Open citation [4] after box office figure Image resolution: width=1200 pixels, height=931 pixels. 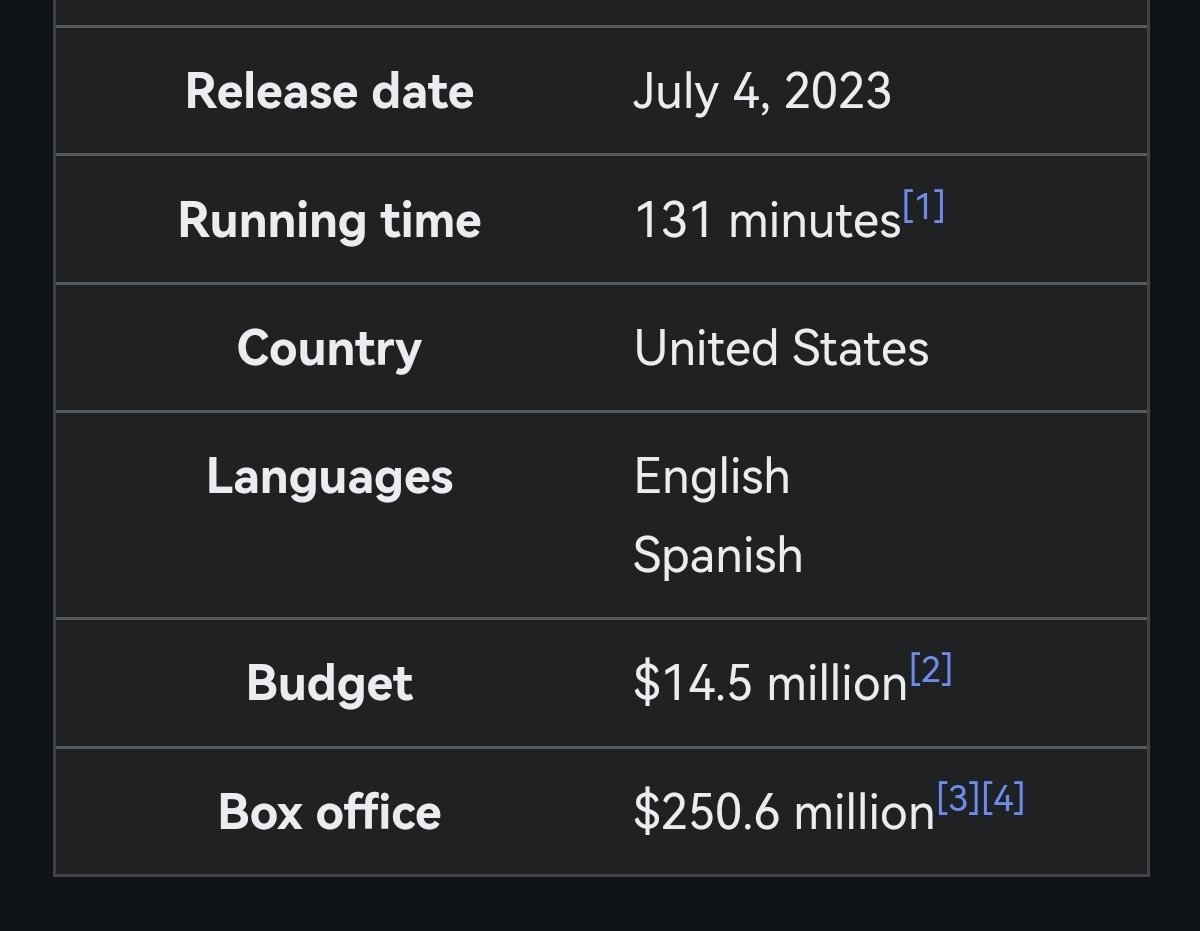pyautogui.click(x=1003, y=798)
